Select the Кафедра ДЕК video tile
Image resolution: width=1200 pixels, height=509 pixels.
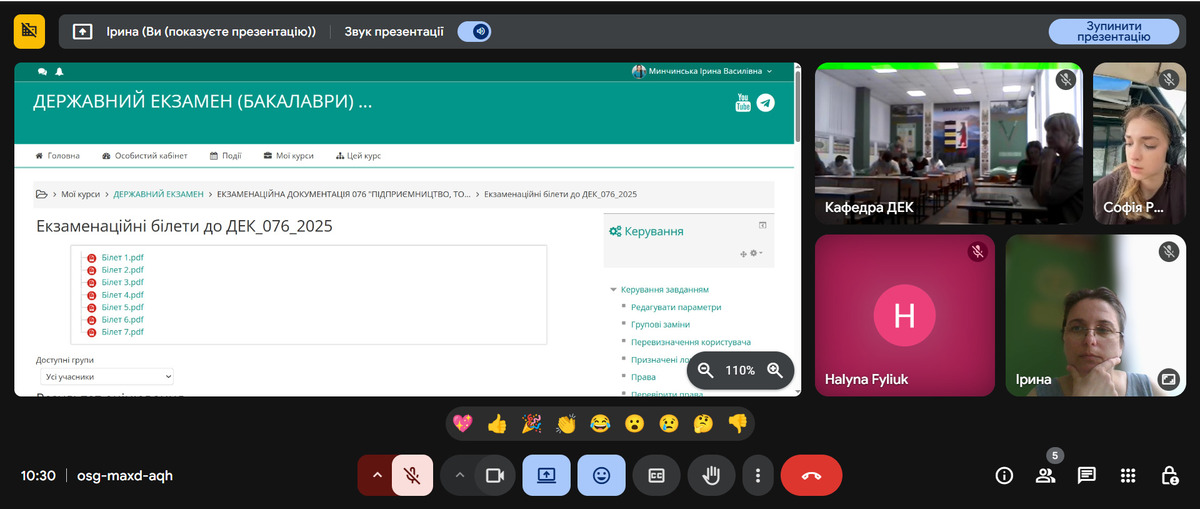pos(949,144)
